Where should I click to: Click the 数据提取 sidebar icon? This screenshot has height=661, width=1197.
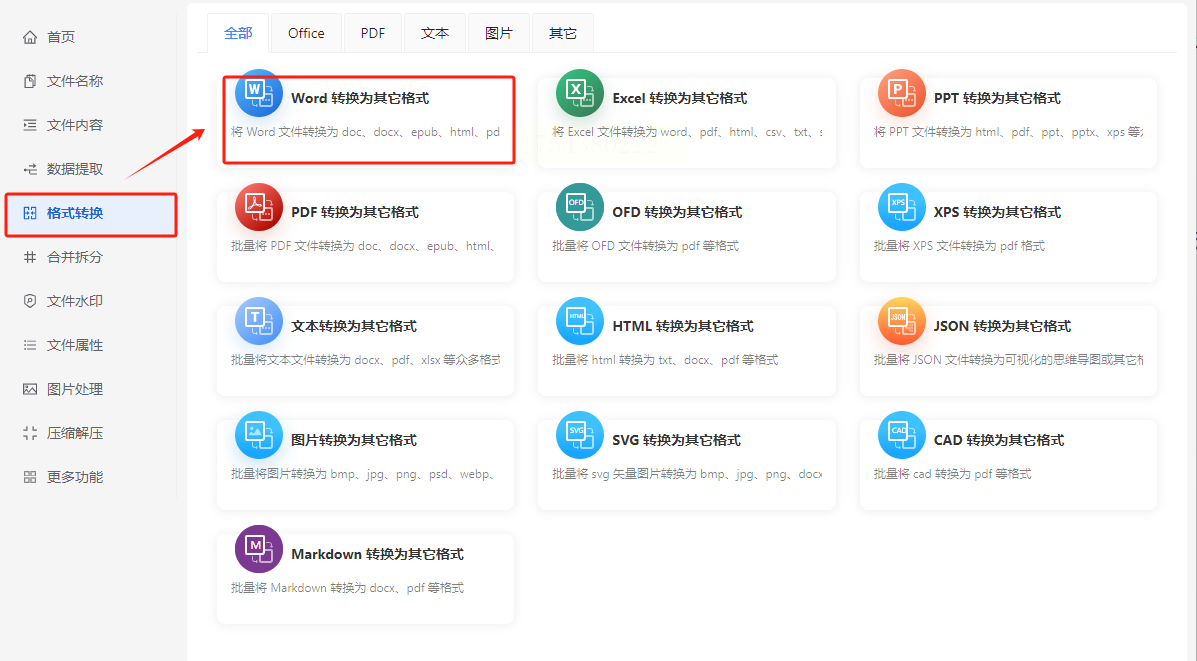coord(30,169)
